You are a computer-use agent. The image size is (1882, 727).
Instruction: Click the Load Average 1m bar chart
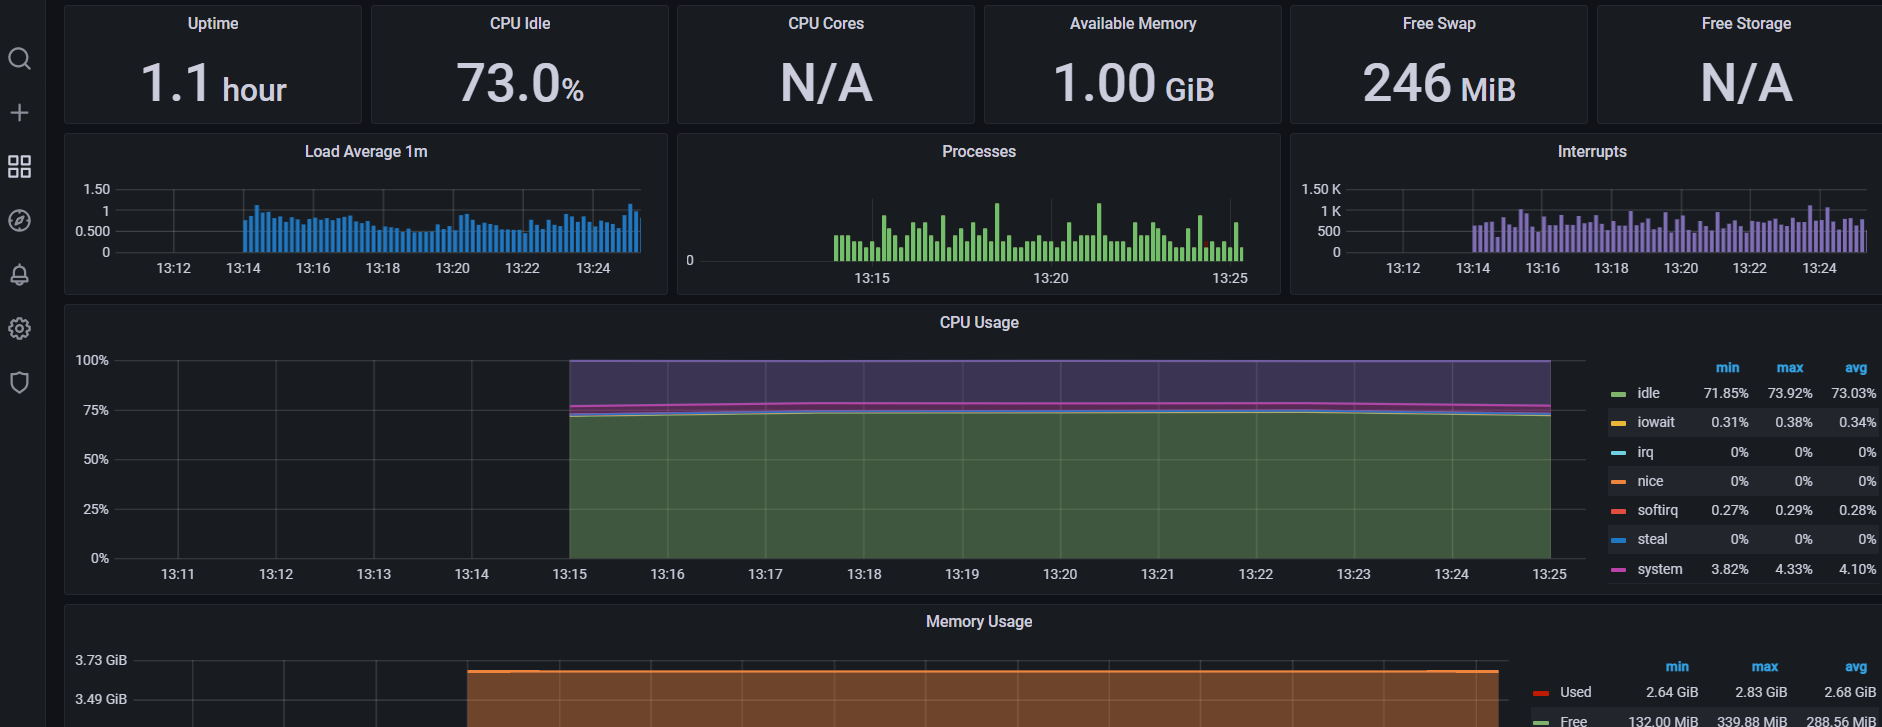441,229
